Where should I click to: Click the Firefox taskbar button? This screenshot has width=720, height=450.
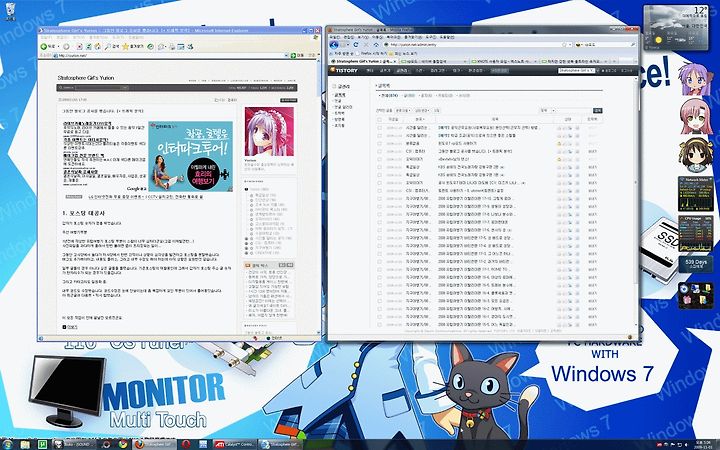click(x=154, y=444)
